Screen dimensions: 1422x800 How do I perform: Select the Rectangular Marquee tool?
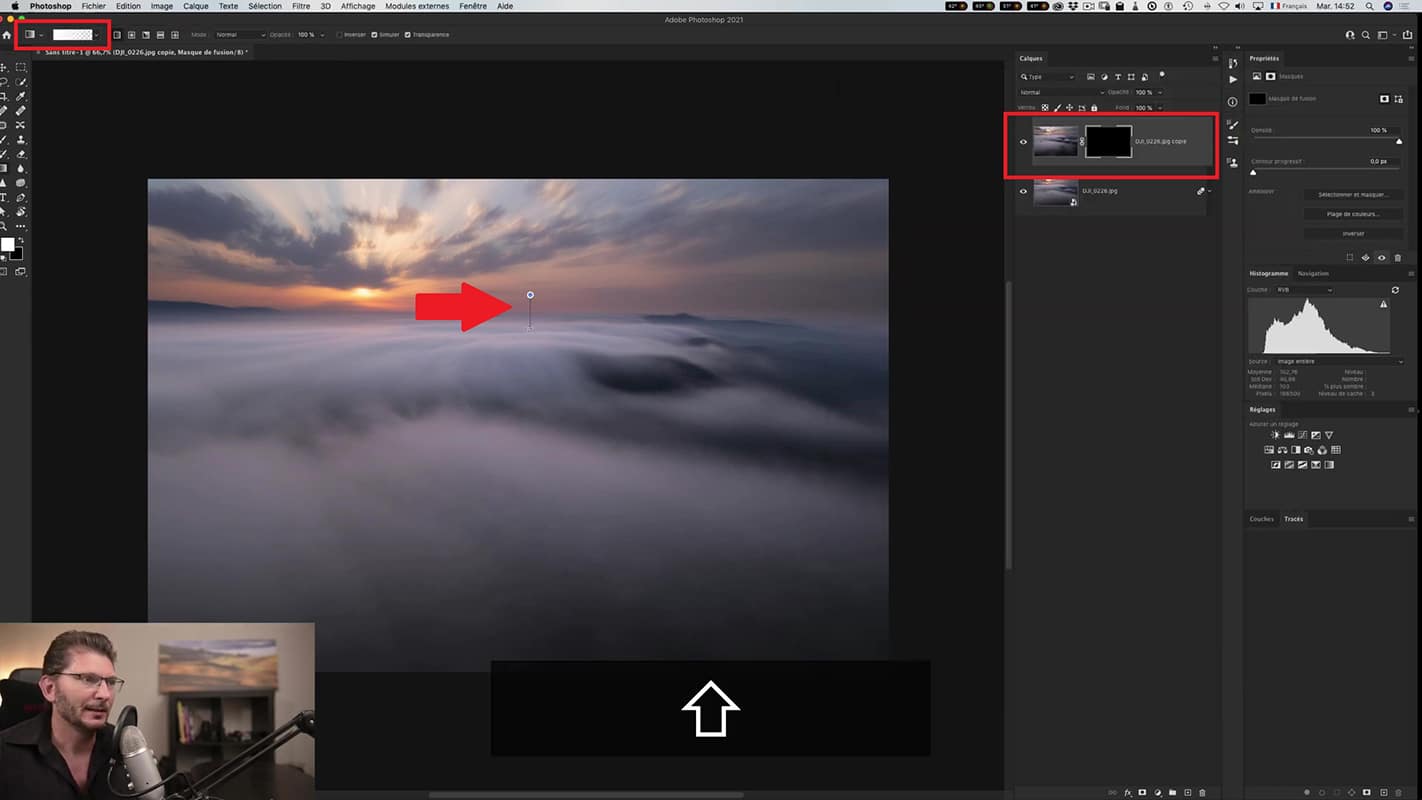coord(20,68)
